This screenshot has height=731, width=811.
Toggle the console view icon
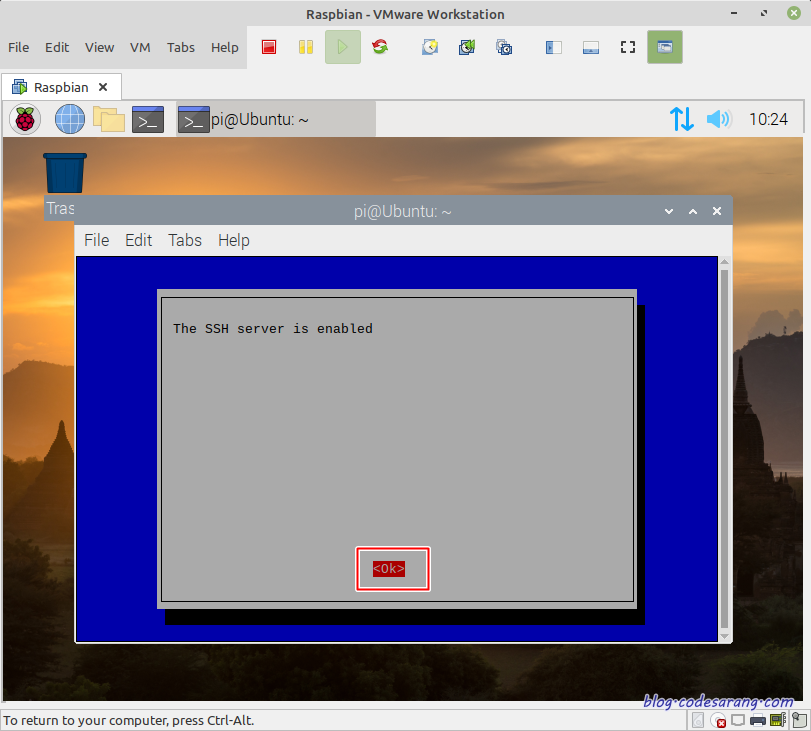pos(665,47)
